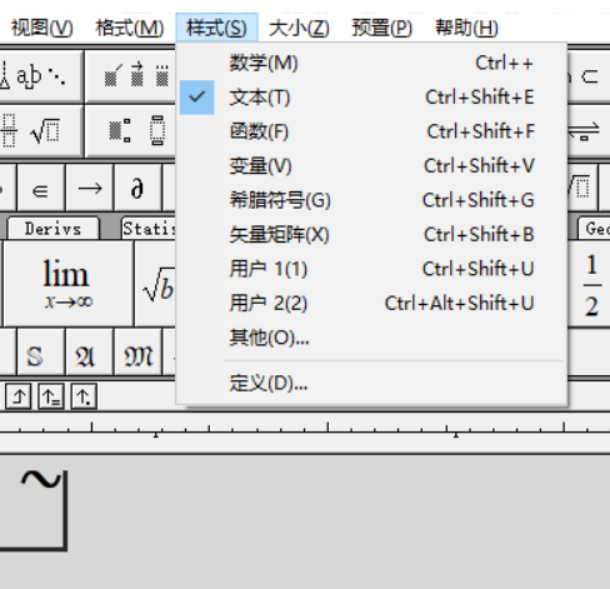Select relational-aligned tab stop icon

click(51, 396)
